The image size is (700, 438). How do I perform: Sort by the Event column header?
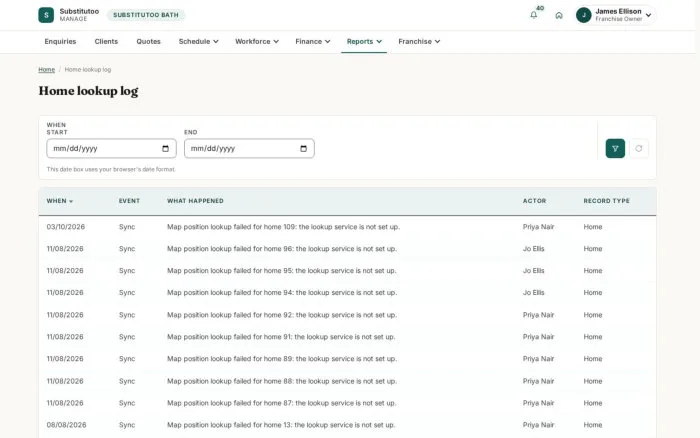click(129, 201)
